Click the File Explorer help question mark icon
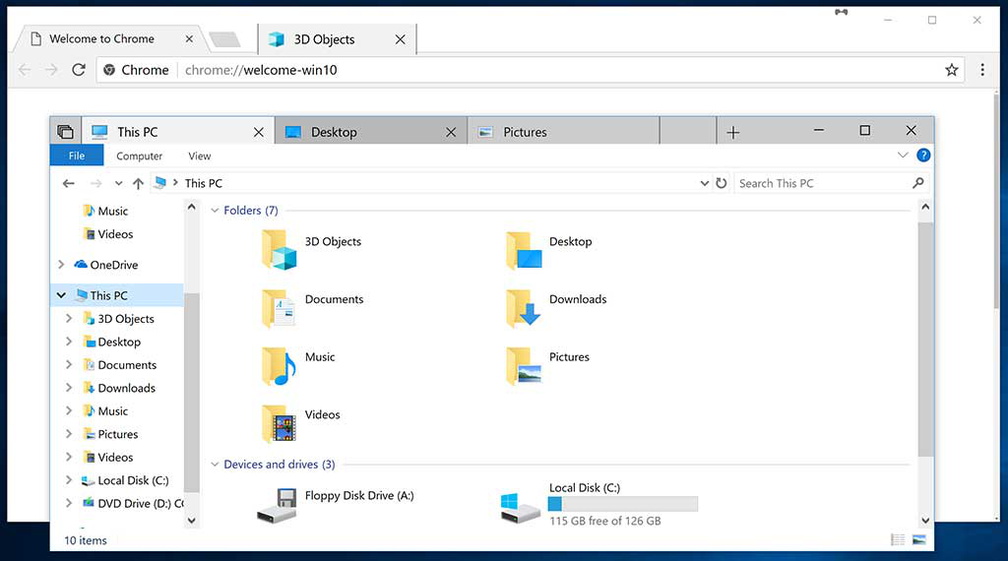 click(923, 156)
